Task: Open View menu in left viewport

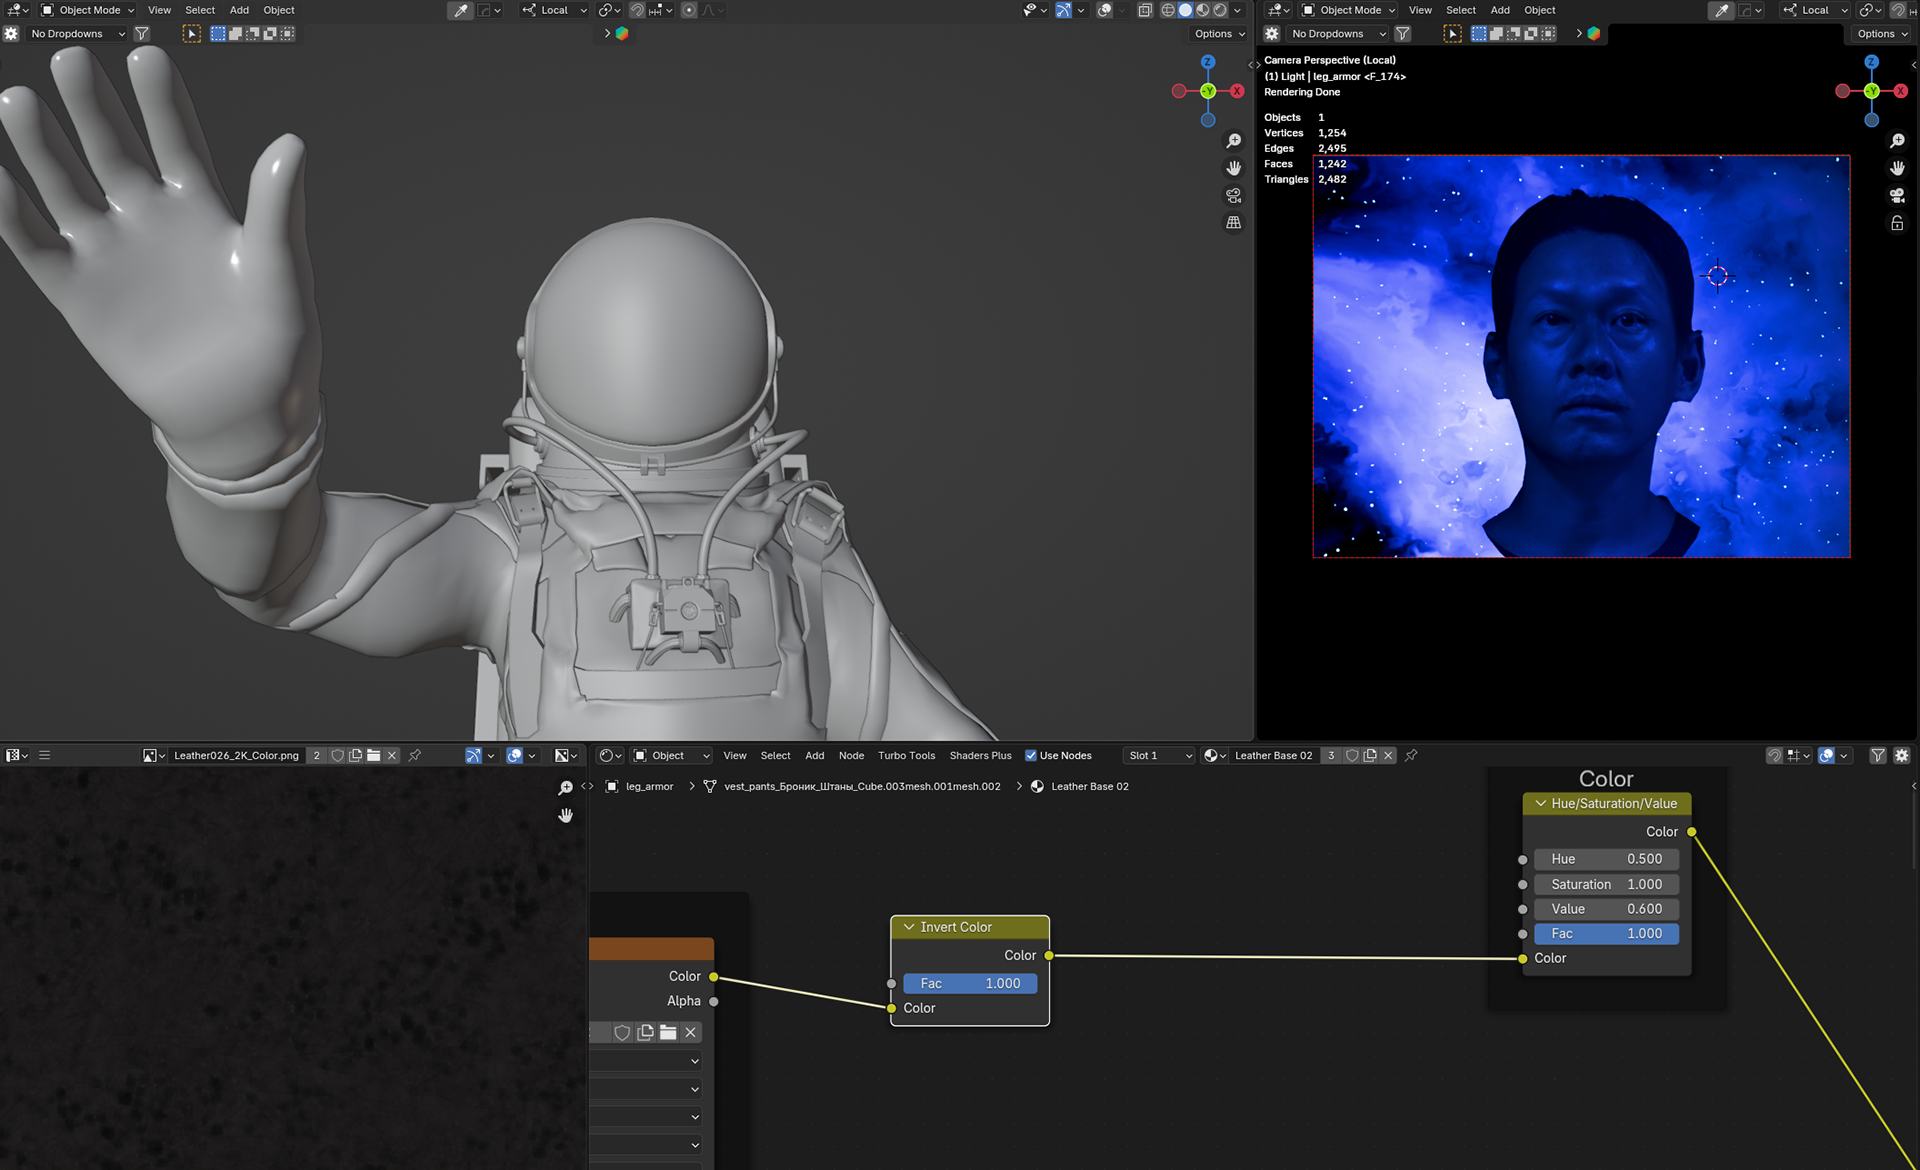Action: coord(159,10)
